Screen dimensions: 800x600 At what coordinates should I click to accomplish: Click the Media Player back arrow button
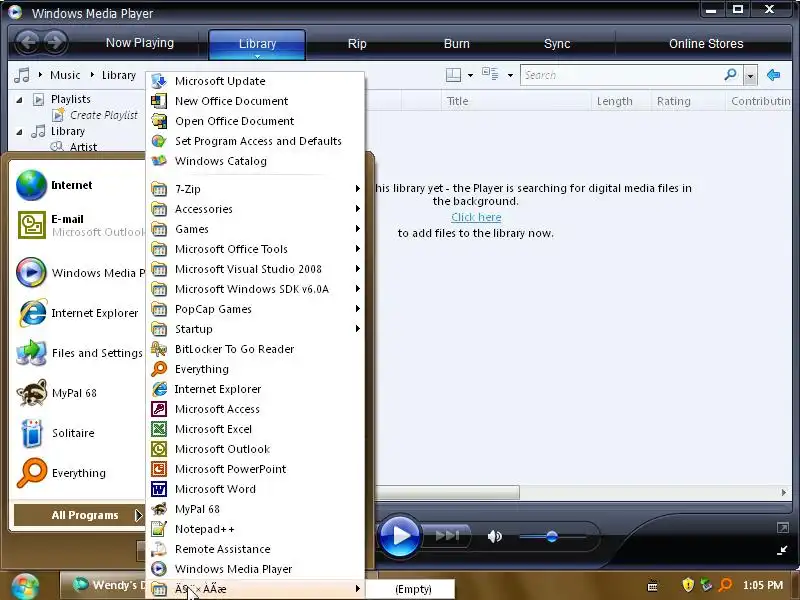click(28, 42)
